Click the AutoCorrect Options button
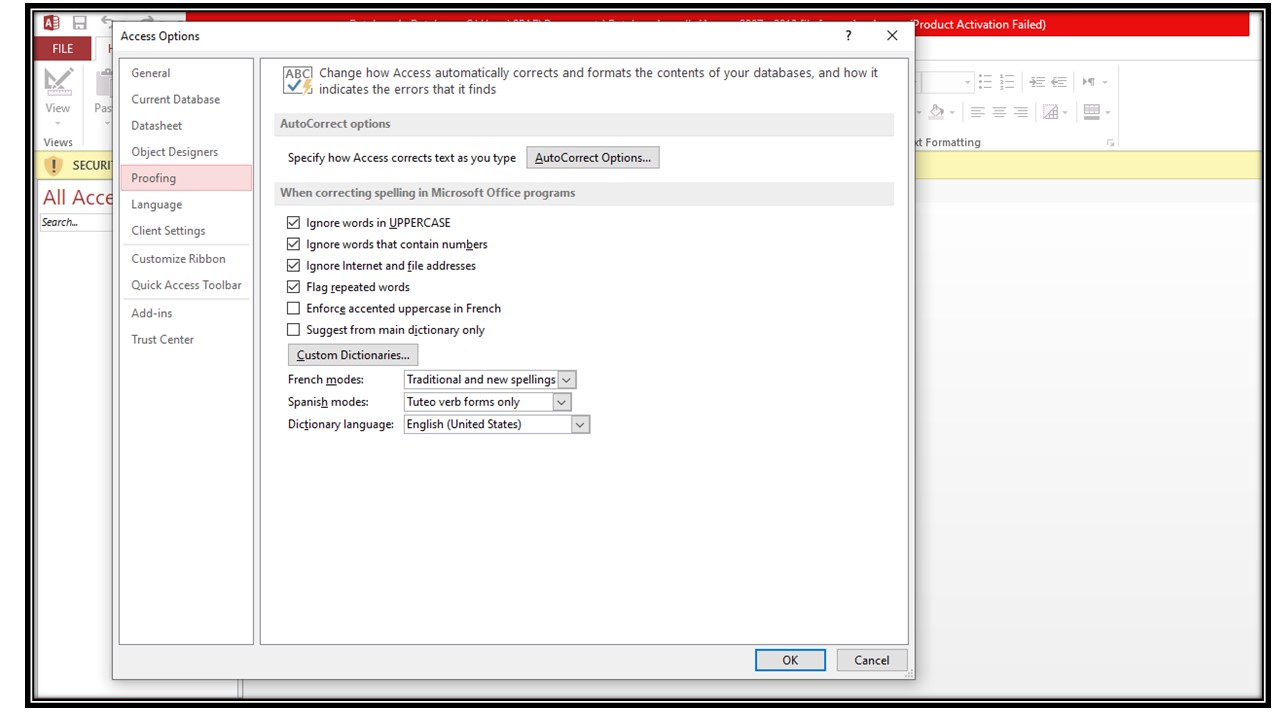 click(593, 158)
